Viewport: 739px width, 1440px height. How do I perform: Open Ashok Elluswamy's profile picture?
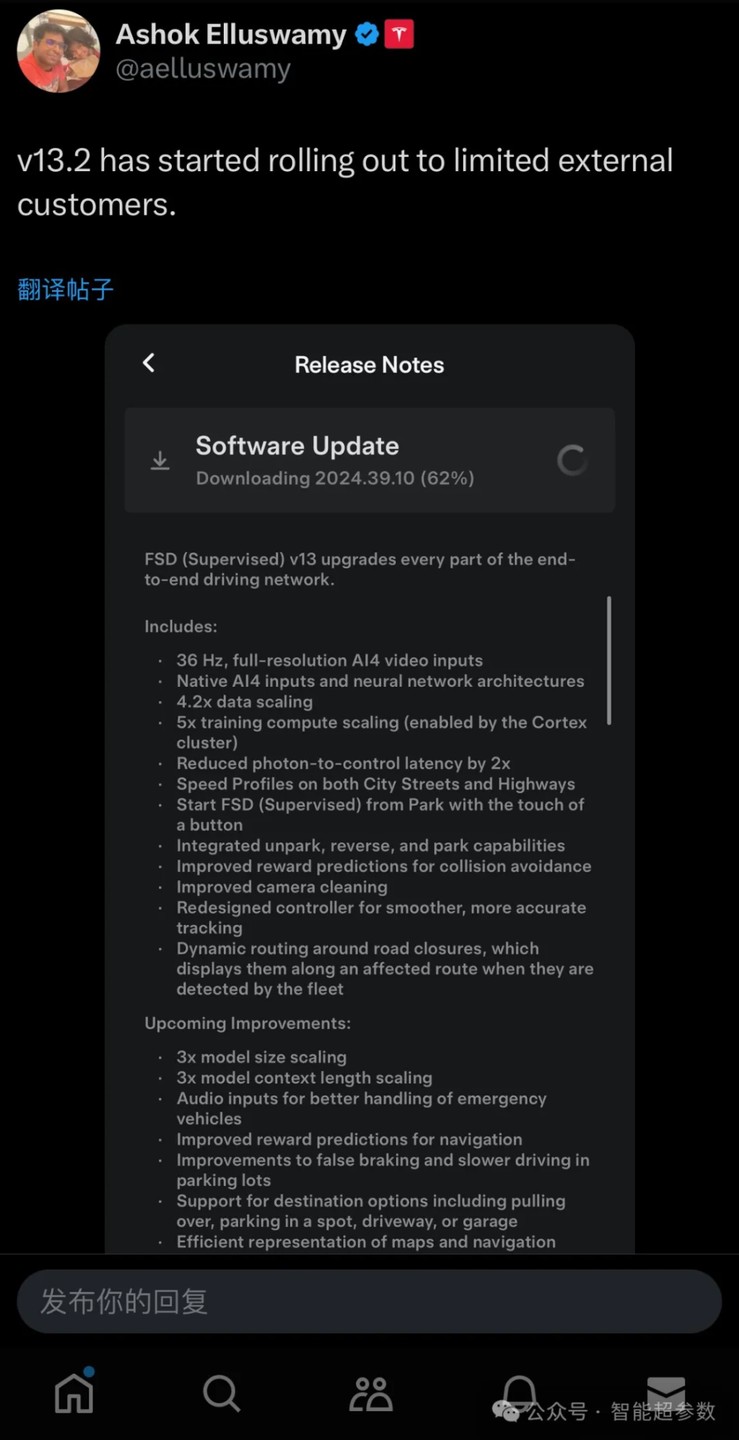tap(58, 51)
